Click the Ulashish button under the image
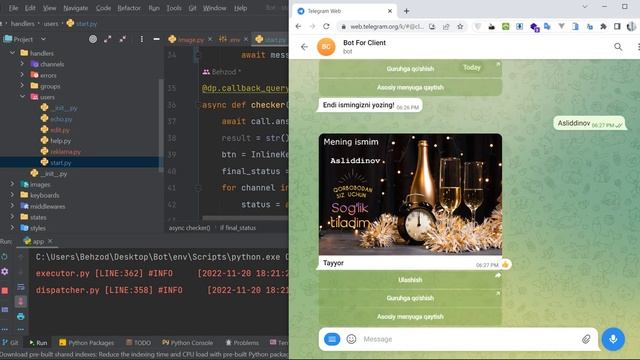Screen dimensions: 640x360 [x=410, y=280]
